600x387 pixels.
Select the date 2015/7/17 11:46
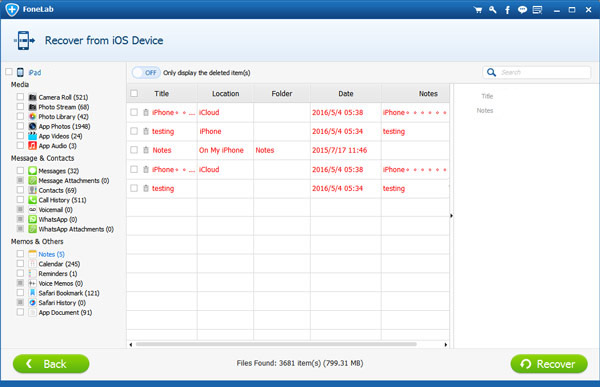point(339,150)
